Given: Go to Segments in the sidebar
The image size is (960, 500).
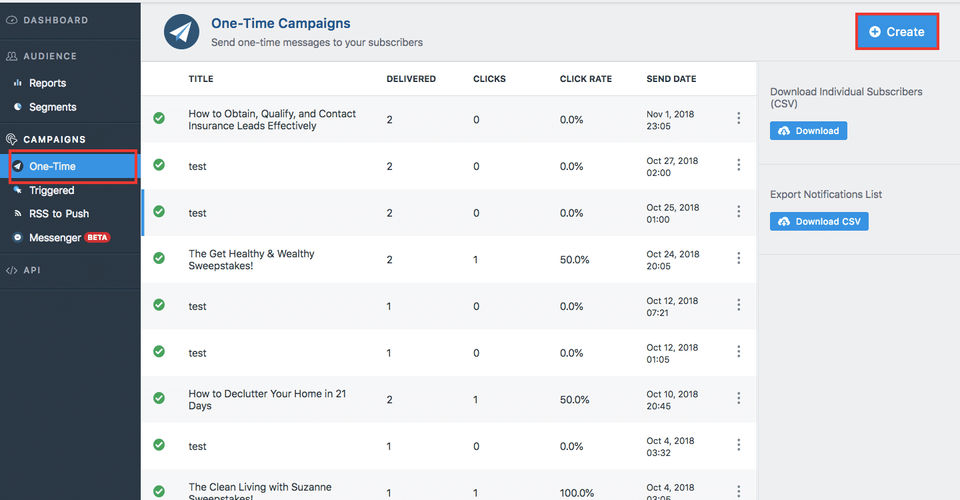Looking at the screenshot, I should click(52, 107).
